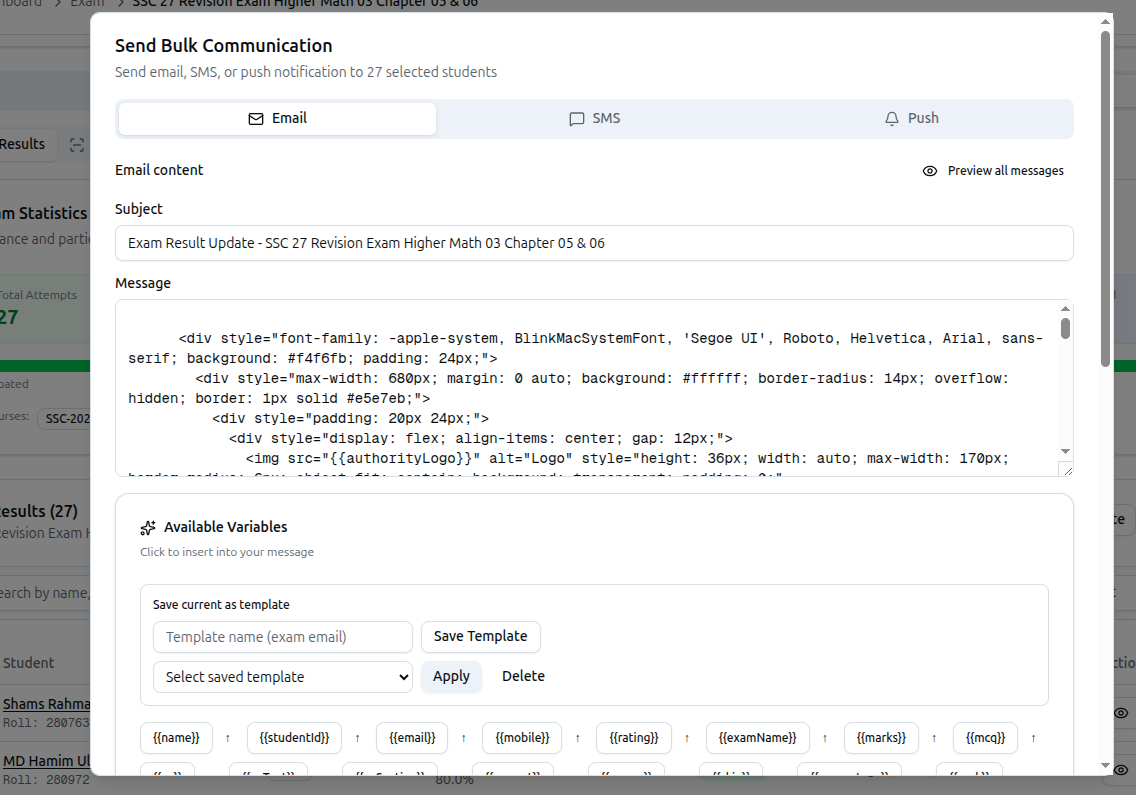
Task: Insert the {{name}} variable
Action: coord(176,738)
